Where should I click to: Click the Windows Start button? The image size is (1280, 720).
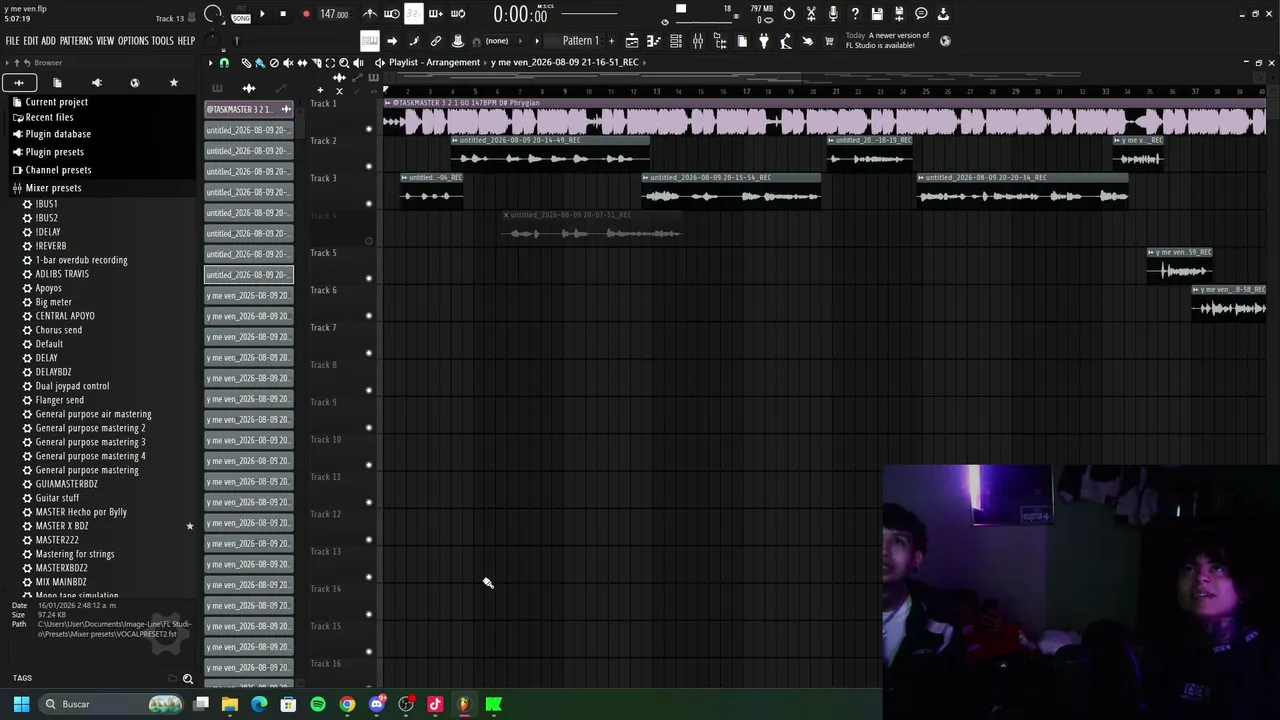pyautogui.click(x=21, y=704)
